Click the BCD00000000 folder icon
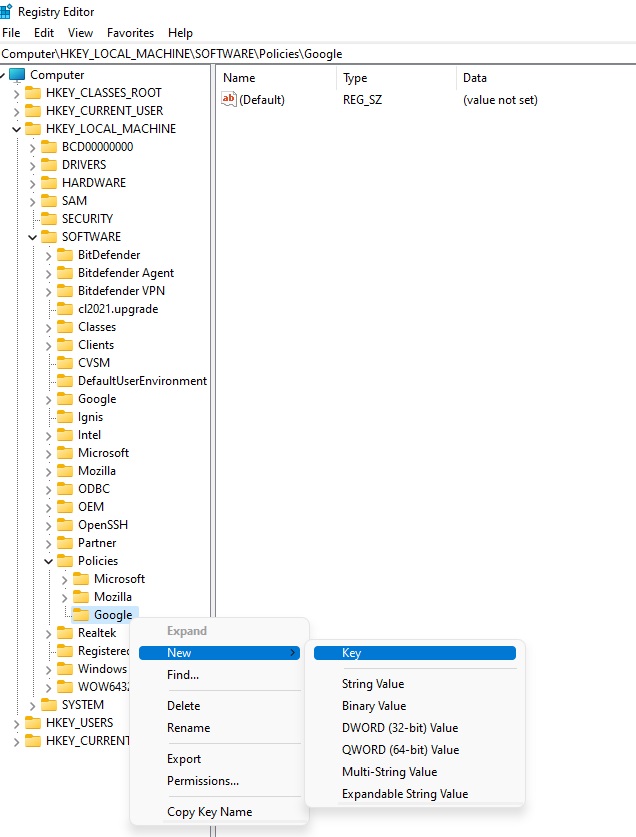 click(x=49, y=147)
